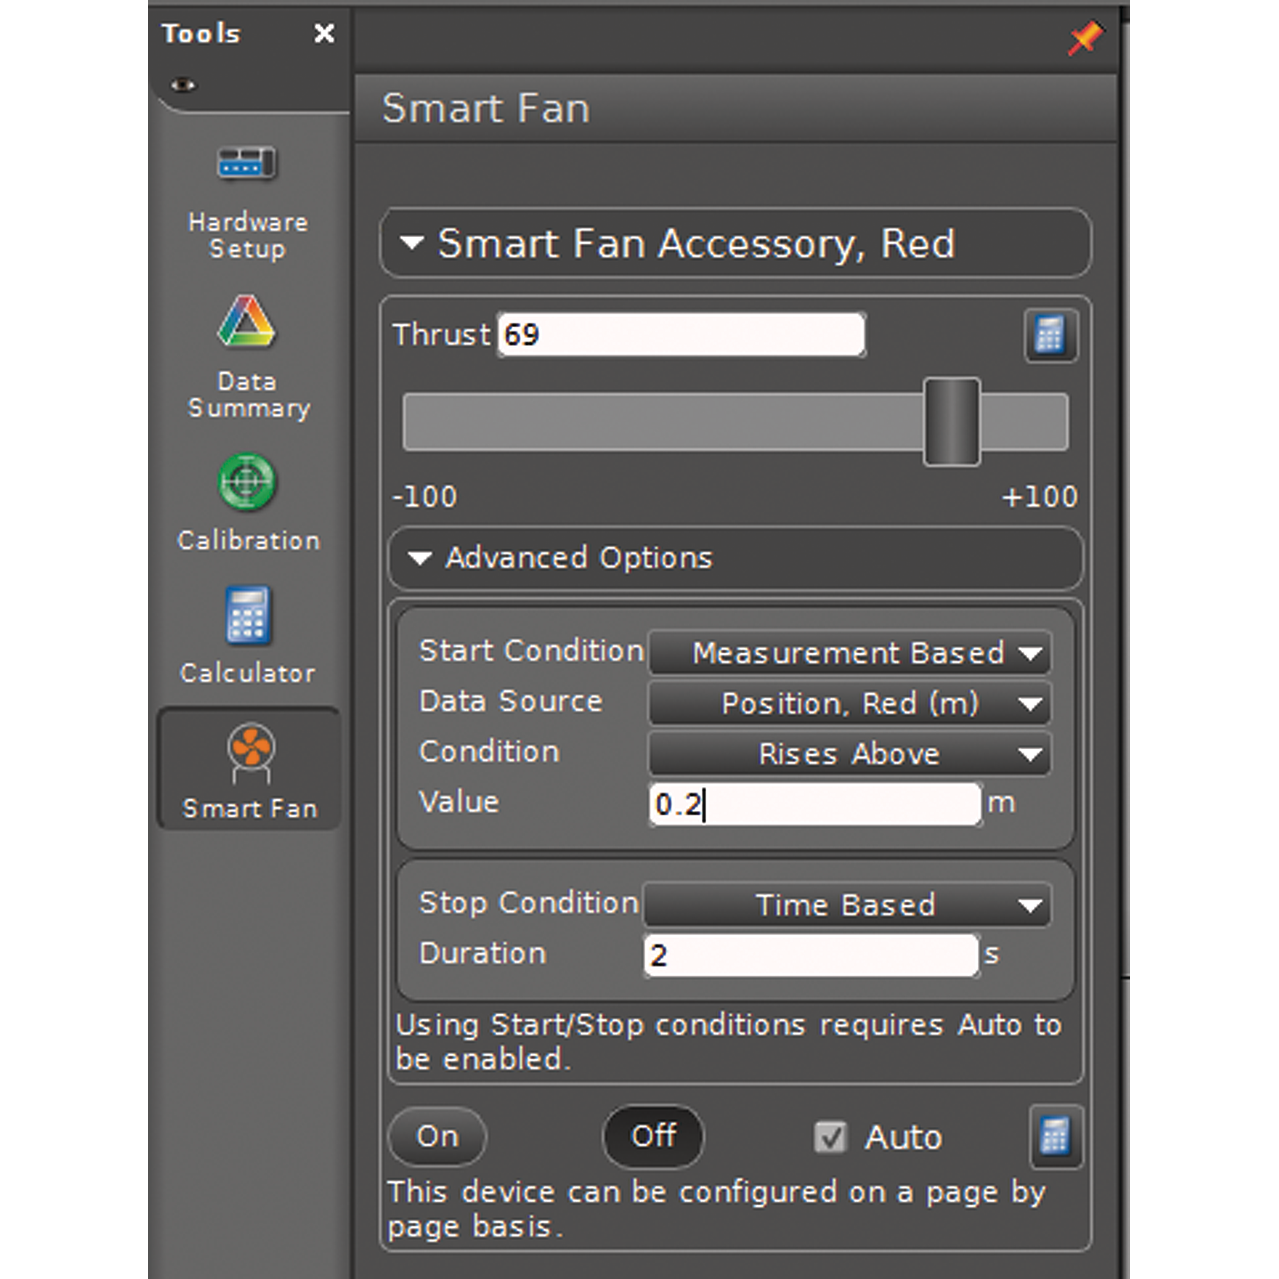This screenshot has height=1279, width=1279.
Task: Open the Stop Condition Time Based dropdown
Action: click(846, 905)
